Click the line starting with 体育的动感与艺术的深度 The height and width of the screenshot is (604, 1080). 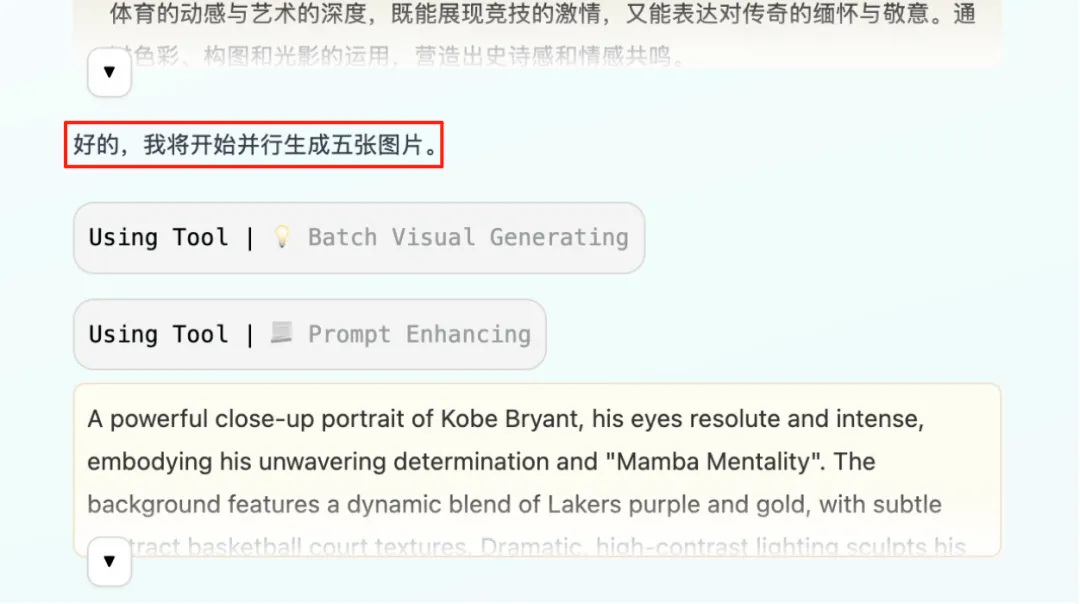tap(541, 15)
